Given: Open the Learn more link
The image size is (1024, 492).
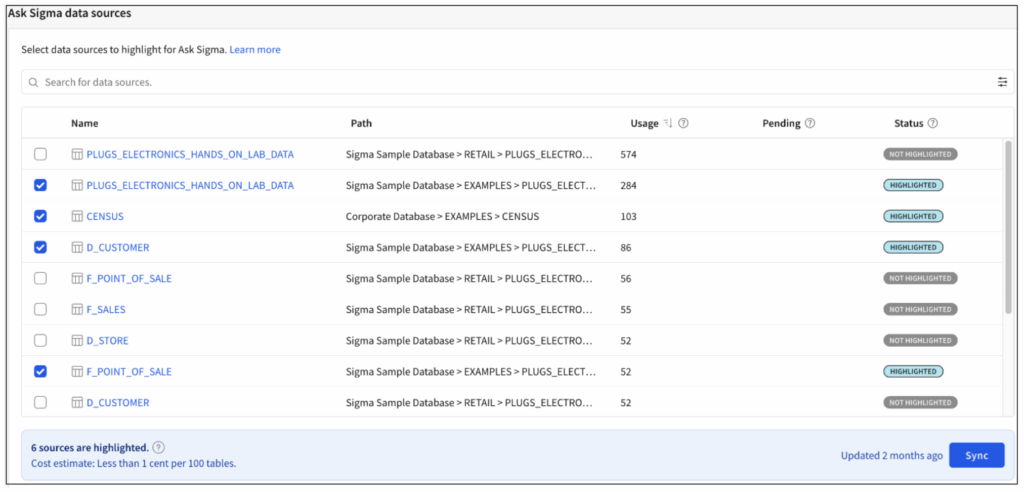Looking at the screenshot, I should pyautogui.click(x=255, y=50).
